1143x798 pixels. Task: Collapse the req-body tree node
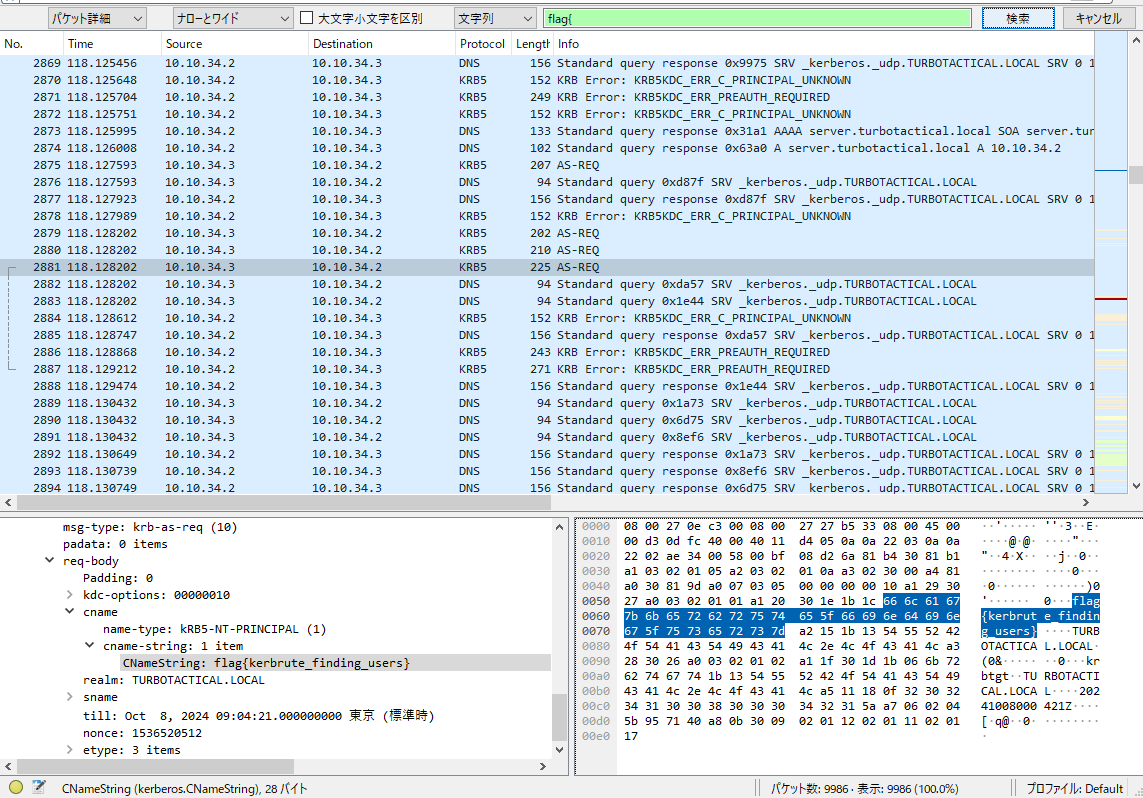pos(50,560)
